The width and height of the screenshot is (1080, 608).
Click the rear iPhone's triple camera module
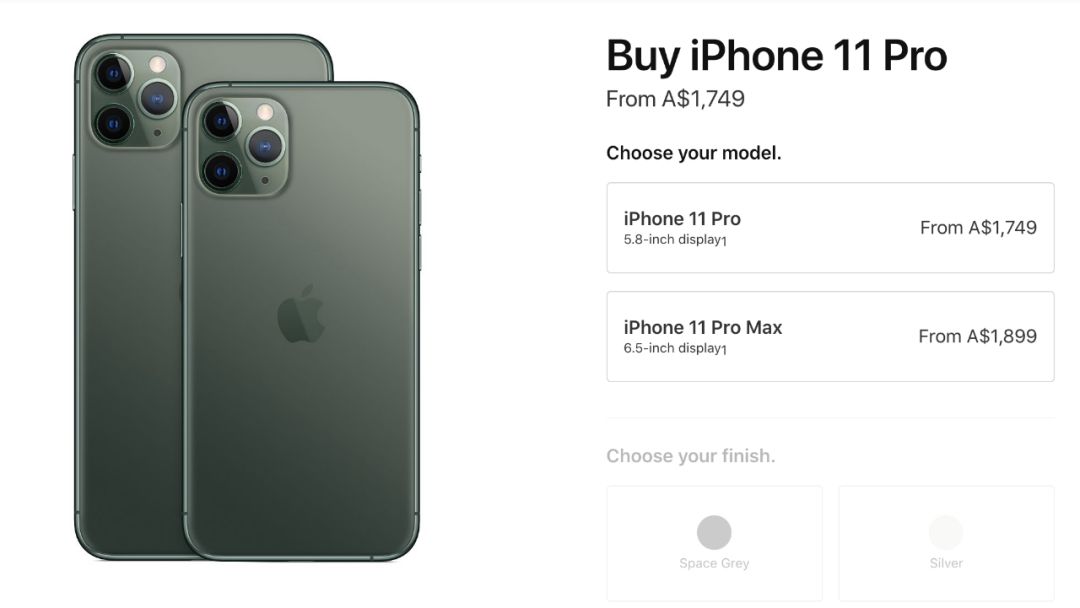pos(135,98)
